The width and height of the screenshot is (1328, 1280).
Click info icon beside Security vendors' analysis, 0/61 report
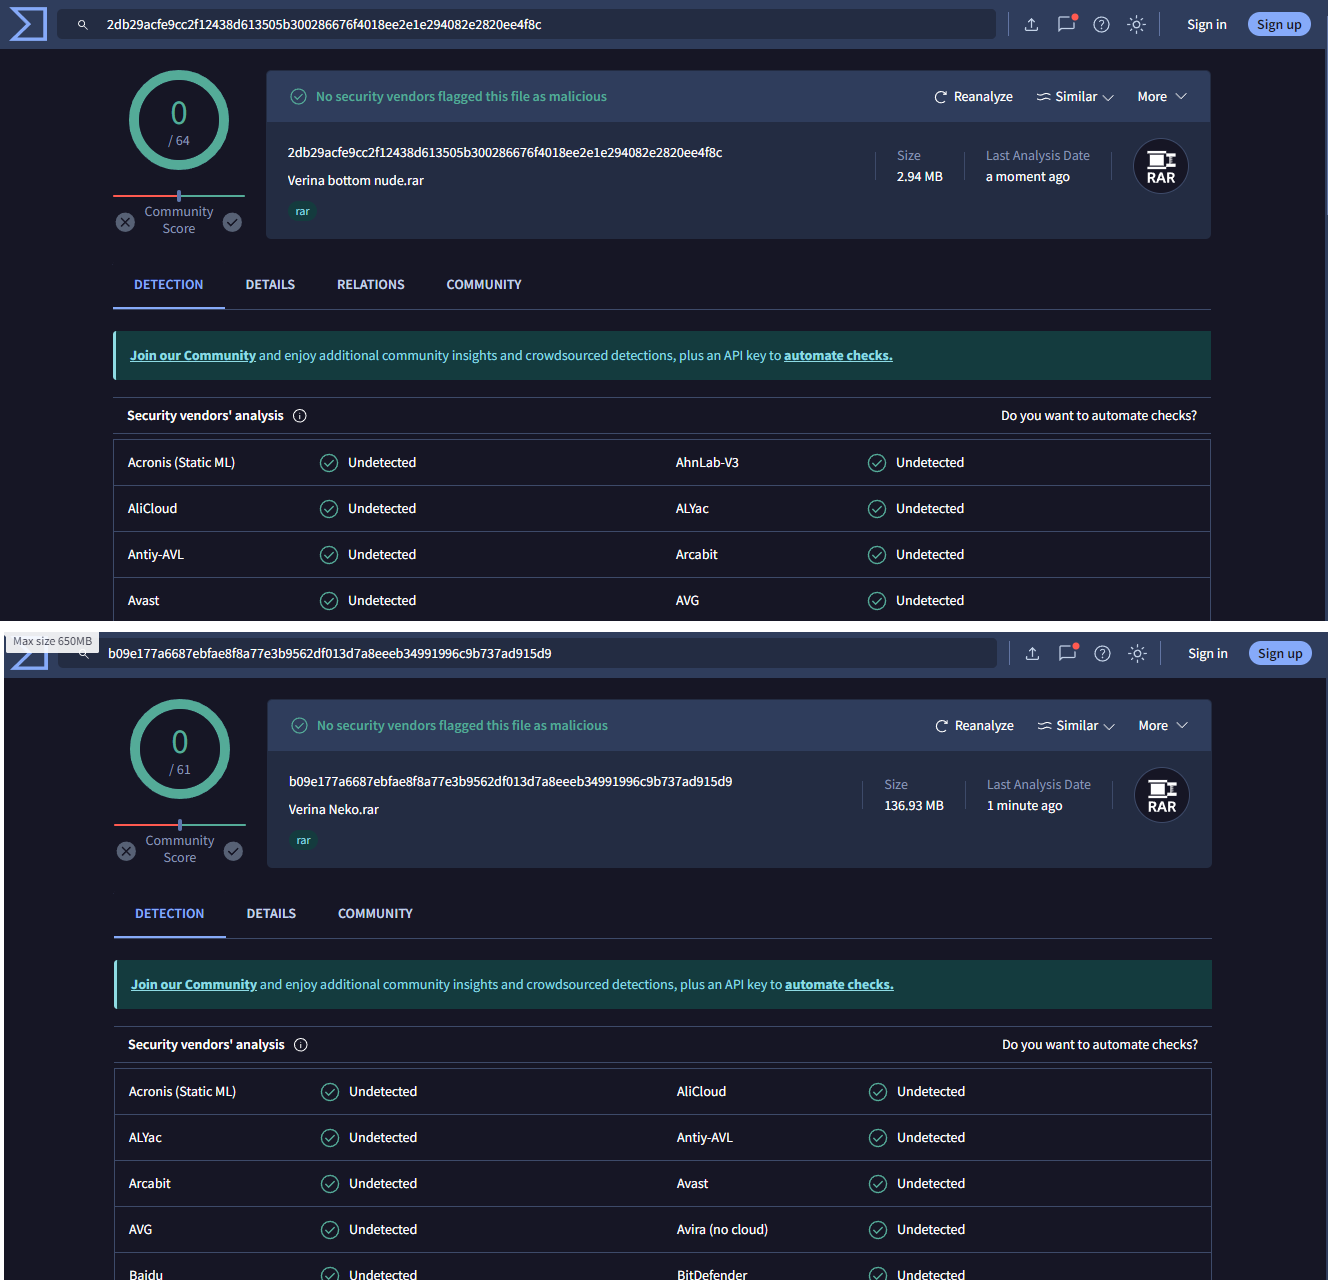[301, 1045]
